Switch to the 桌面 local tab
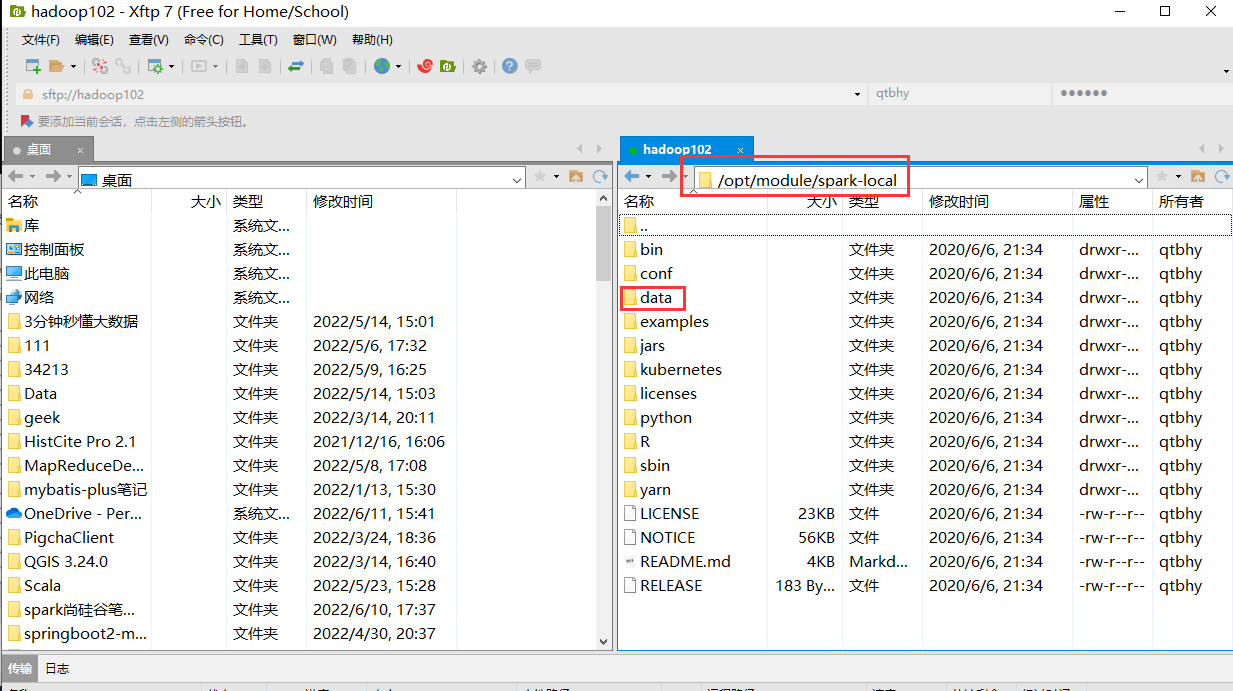Screen dimensions: 1233x691 tap(47, 149)
